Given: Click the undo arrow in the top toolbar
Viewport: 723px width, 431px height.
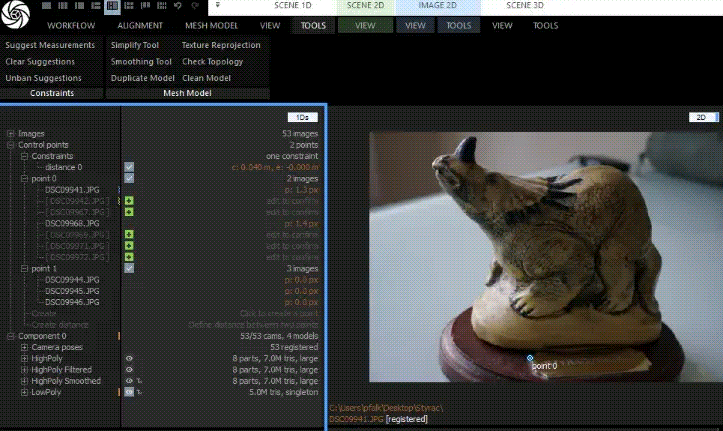Looking at the screenshot, I should [178, 6].
